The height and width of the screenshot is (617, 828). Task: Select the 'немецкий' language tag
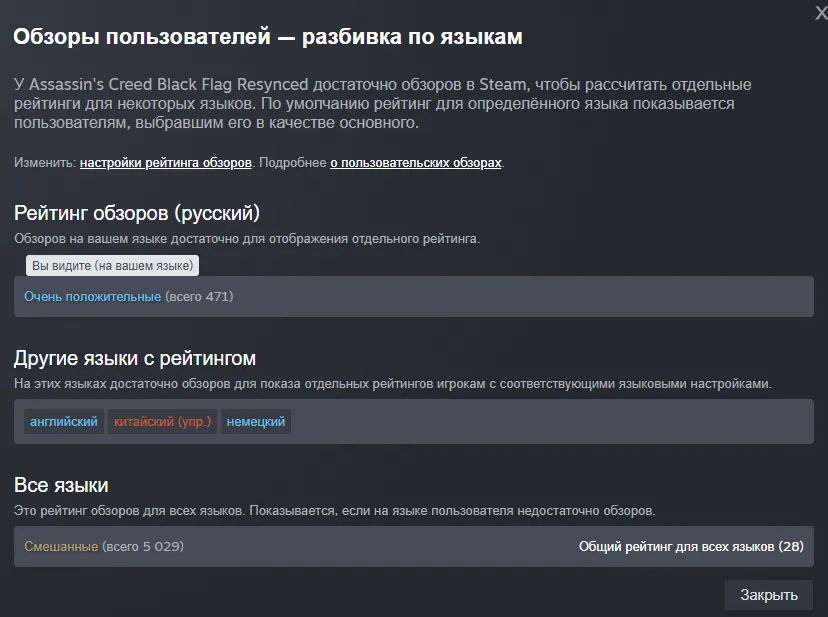pos(256,422)
